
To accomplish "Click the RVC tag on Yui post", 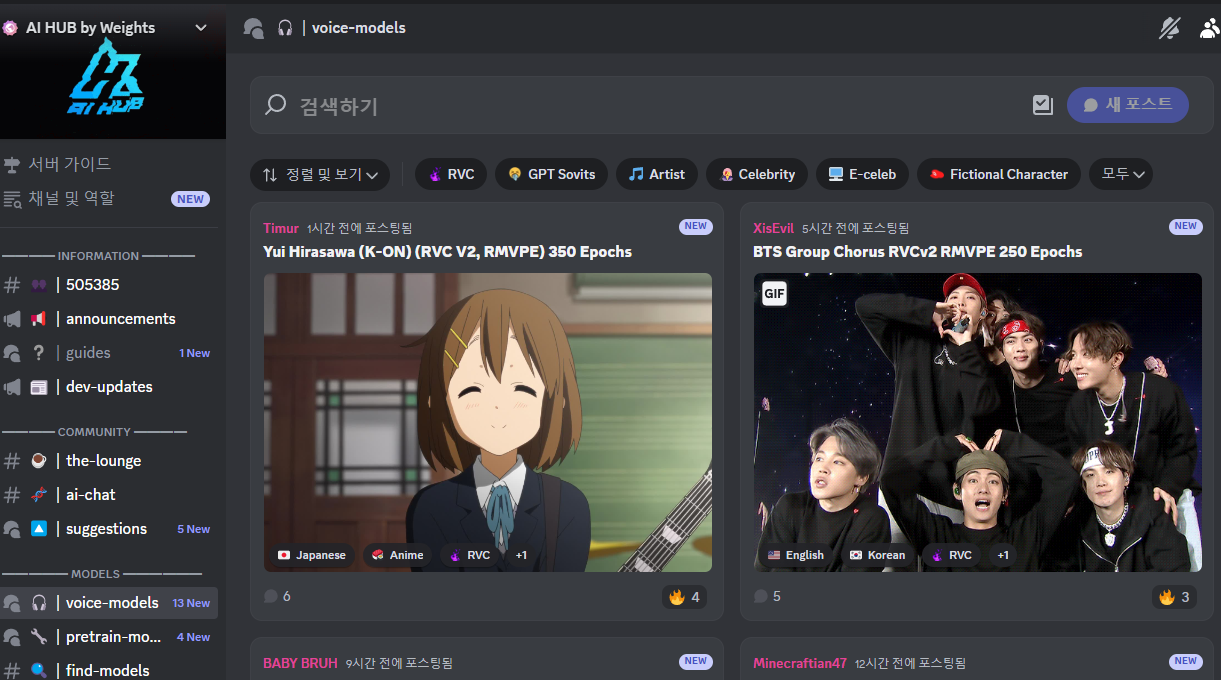I will [470, 555].
